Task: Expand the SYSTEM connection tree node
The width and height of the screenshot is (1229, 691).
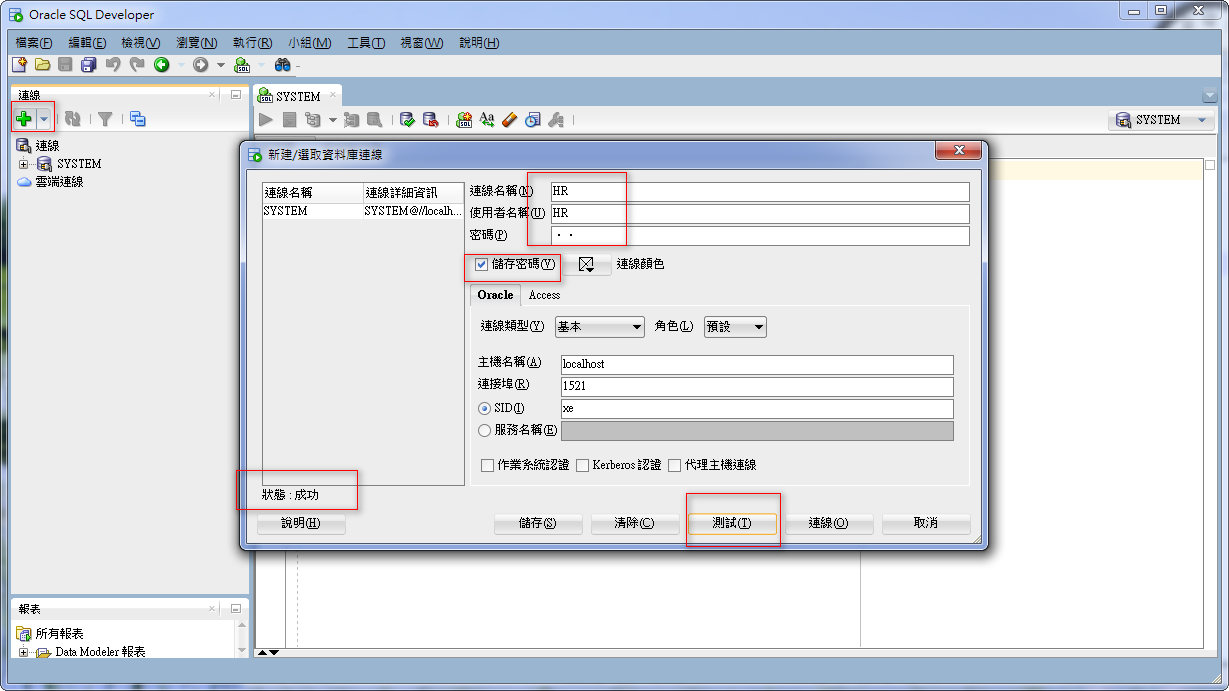Action: [x=24, y=164]
